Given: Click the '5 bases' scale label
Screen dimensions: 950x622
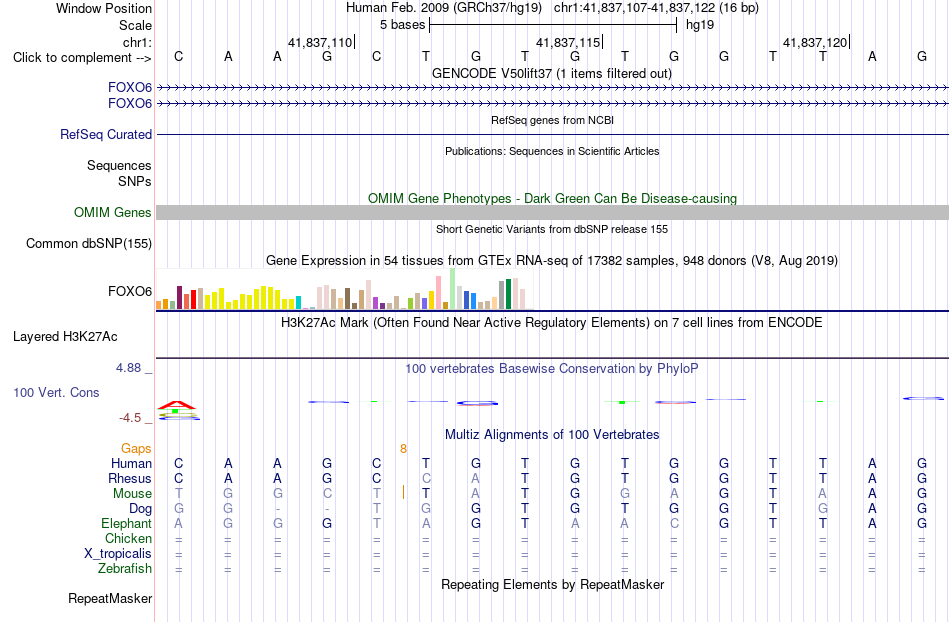Looking at the screenshot, I should [x=402, y=25].
